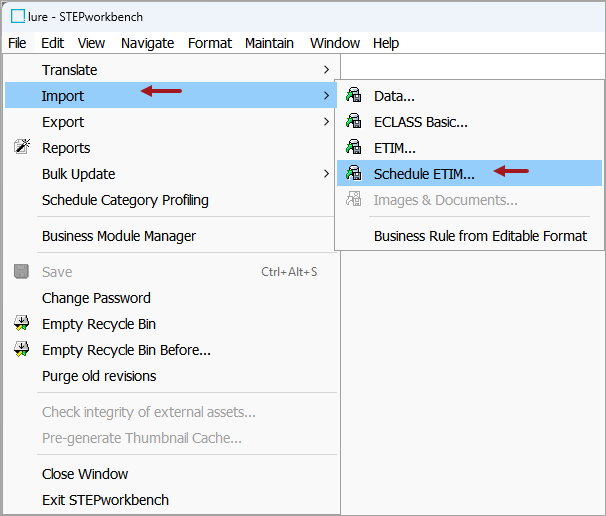The width and height of the screenshot is (606, 516).
Task: Click Images & Documents... submenu entry
Action: pyautogui.click(x=469, y=200)
